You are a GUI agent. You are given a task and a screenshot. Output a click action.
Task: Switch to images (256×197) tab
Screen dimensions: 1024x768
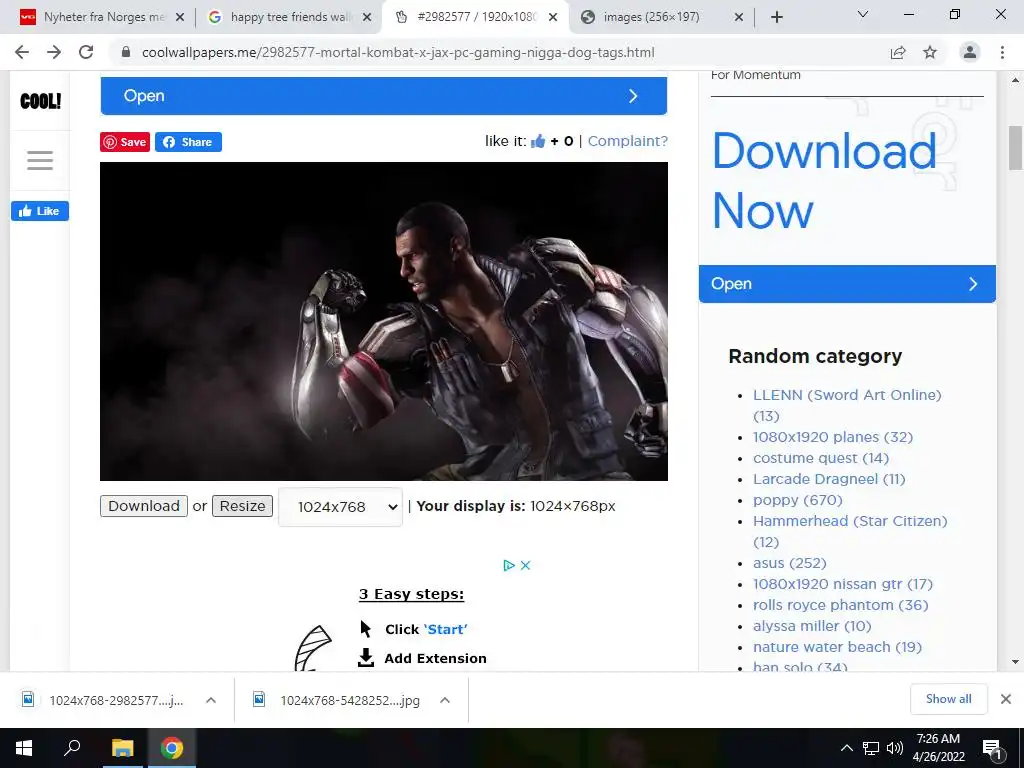click(662, 17)
